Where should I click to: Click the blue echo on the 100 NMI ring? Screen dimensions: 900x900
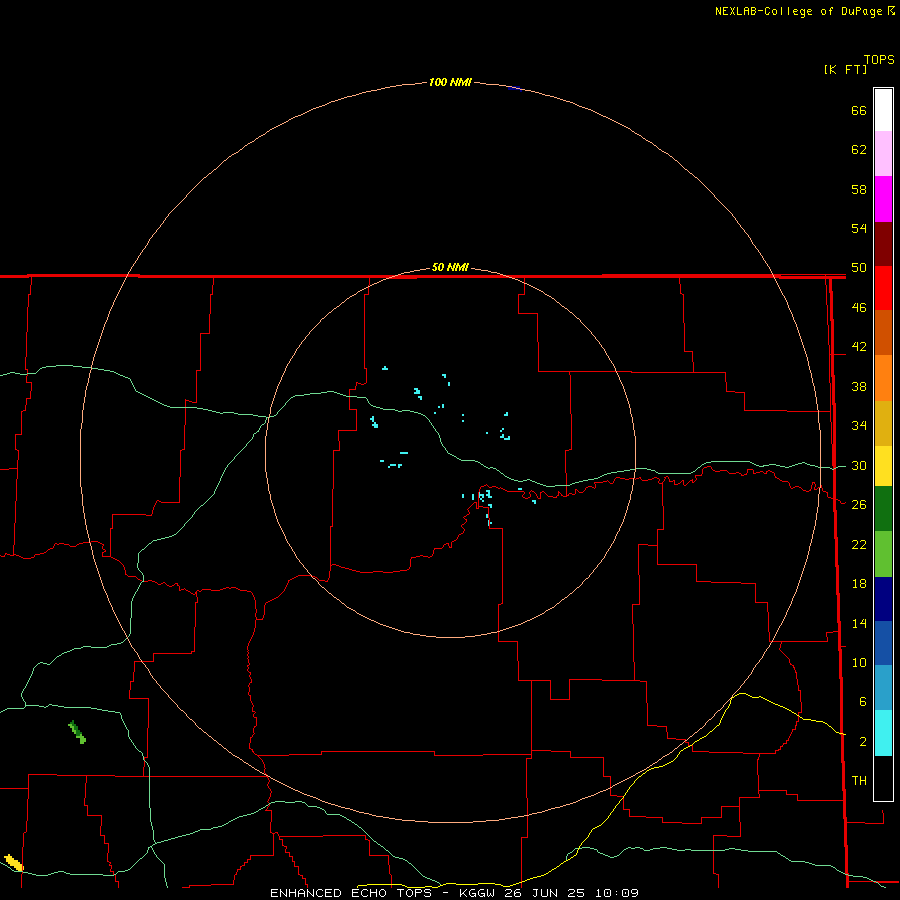click(x=514, y=88)
